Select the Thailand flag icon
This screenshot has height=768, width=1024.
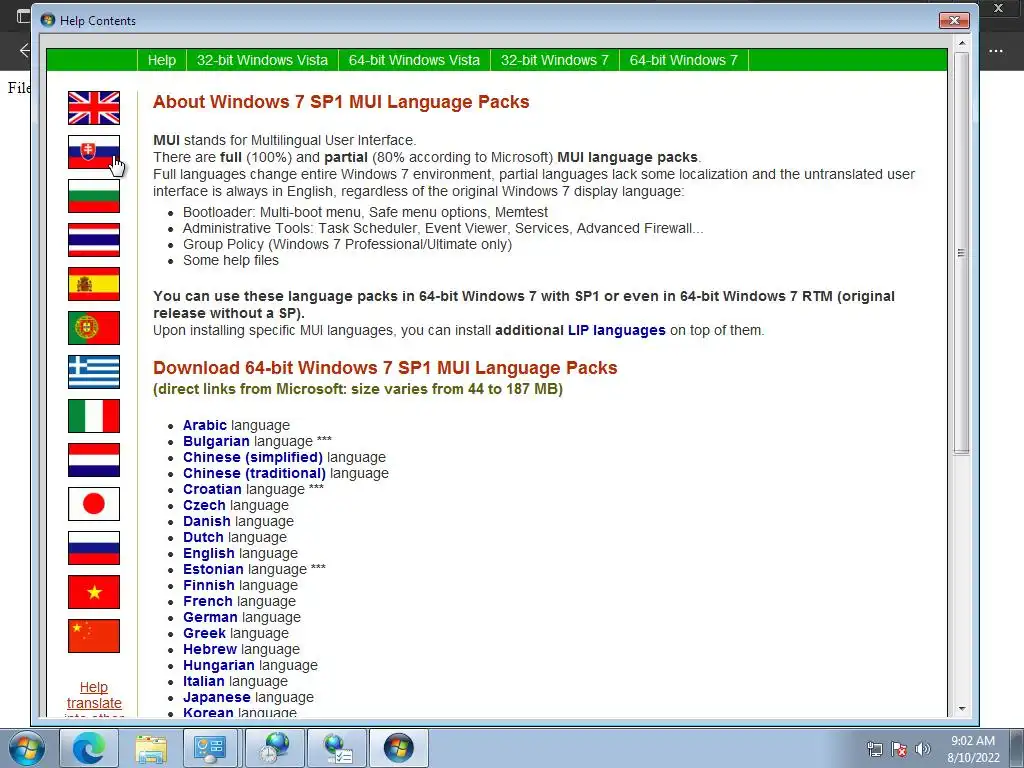click(94, 240)
